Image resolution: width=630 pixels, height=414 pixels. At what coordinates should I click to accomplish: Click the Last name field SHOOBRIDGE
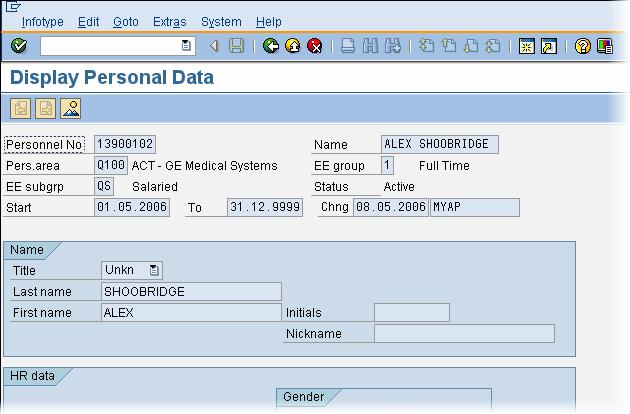tap(191, 292)
